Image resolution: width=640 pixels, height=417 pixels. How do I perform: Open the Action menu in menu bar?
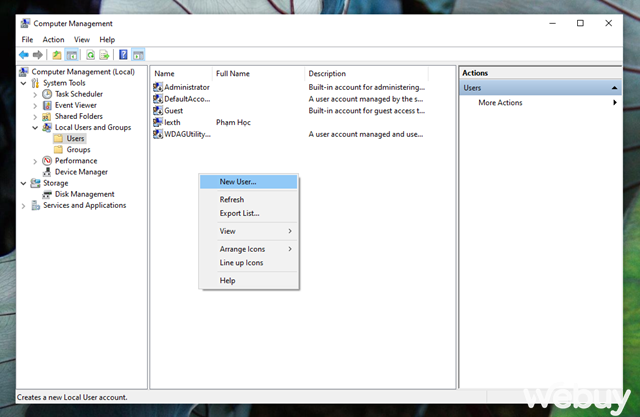click(53, 39)
